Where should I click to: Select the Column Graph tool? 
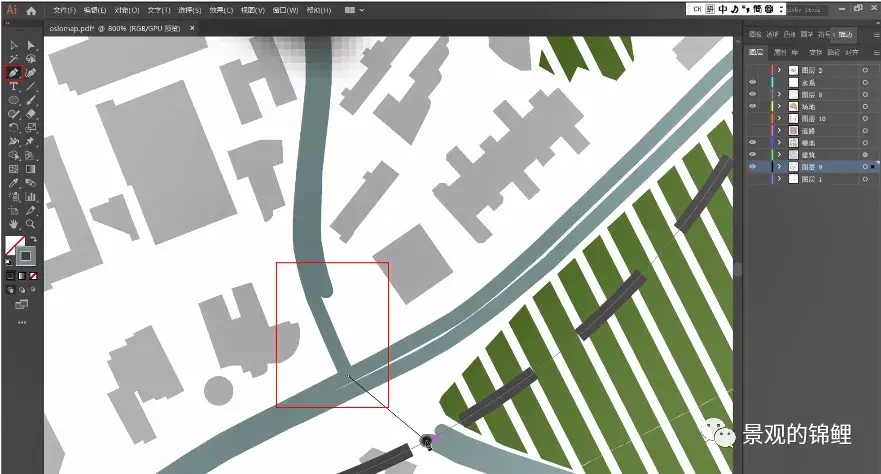31,197
